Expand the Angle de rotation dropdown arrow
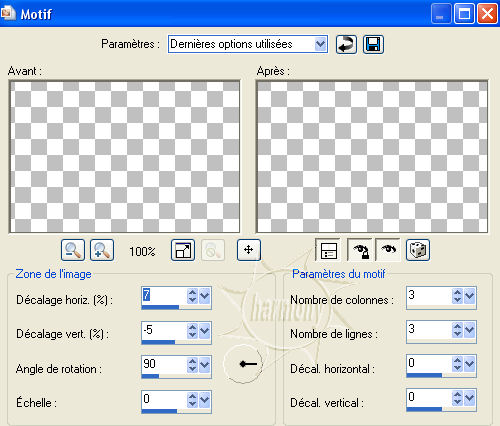The image size is (500, 426). click(204, 365)
